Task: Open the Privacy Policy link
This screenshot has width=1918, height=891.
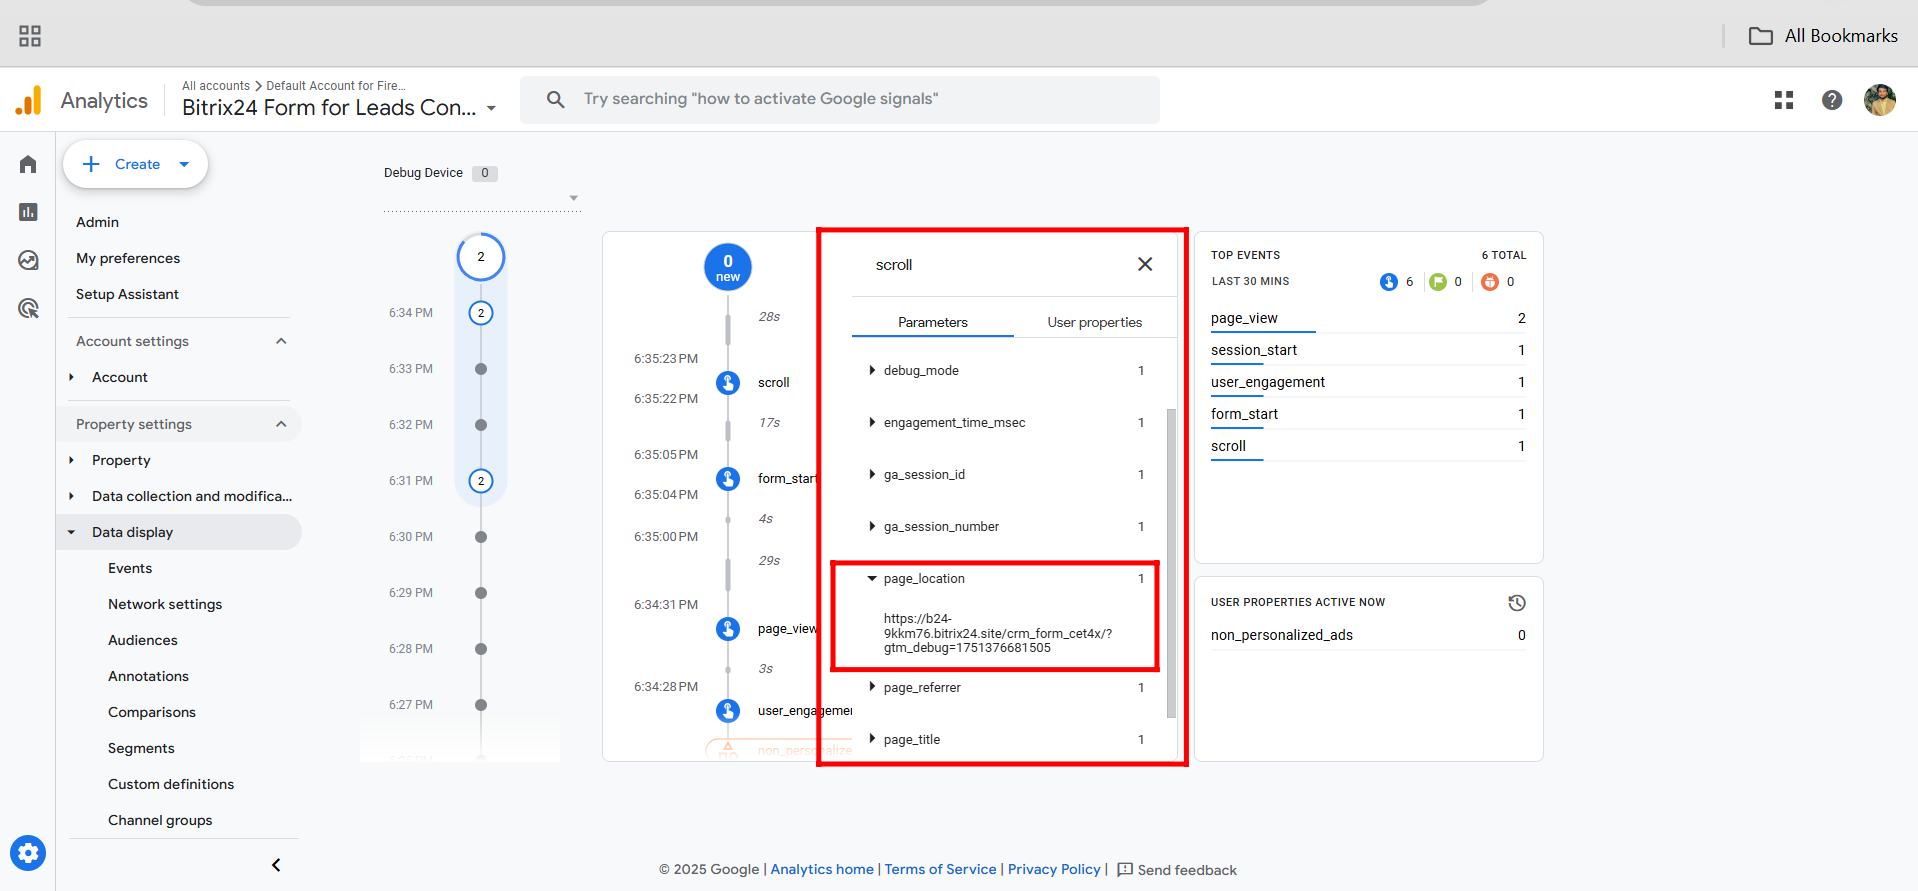Action: (x=1054, y=869)
